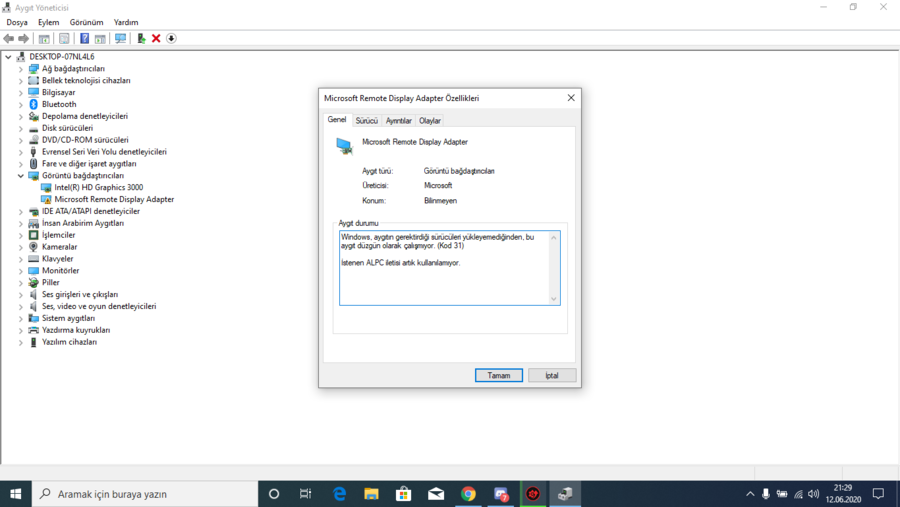Scan for hardware changes with the monitor icon

tap(120, 38)
